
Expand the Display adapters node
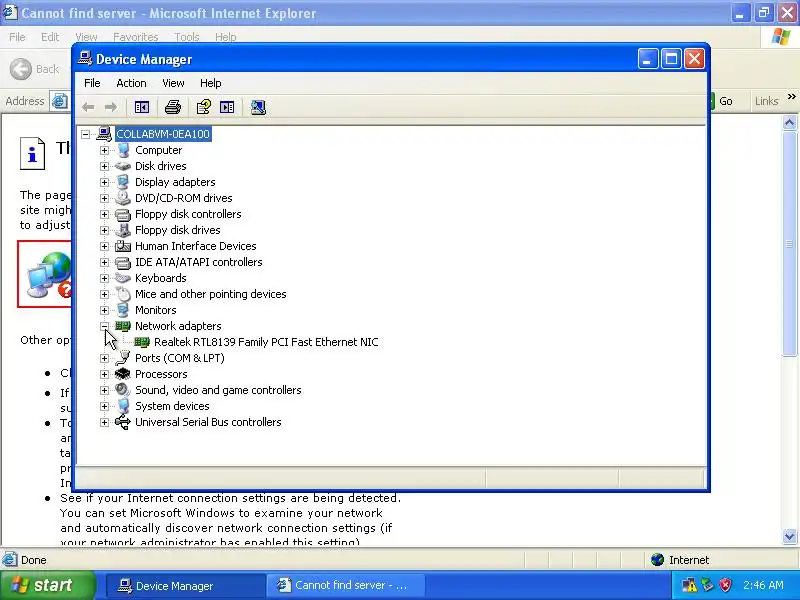(104, 182)
